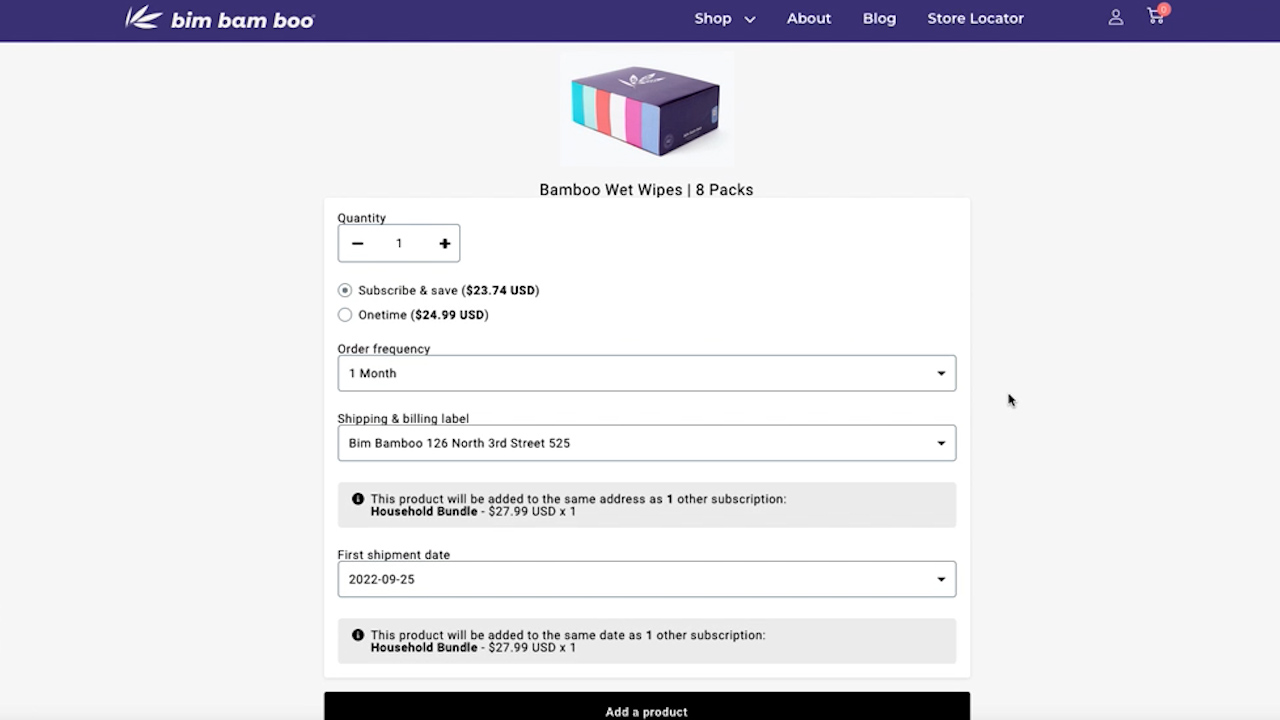Click the Bamboo Wet Wipes product image
1280x720 pixels.
646,109
